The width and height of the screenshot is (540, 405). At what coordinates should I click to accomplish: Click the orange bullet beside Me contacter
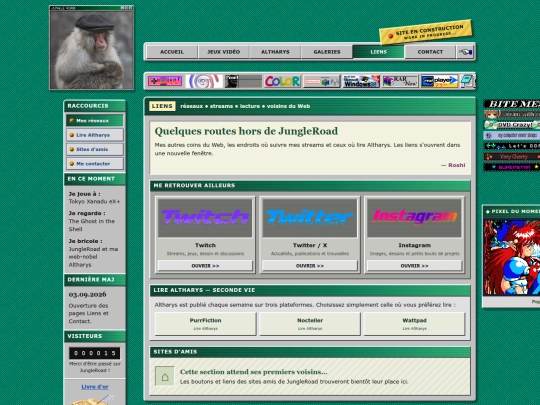(x=72, y=164)
